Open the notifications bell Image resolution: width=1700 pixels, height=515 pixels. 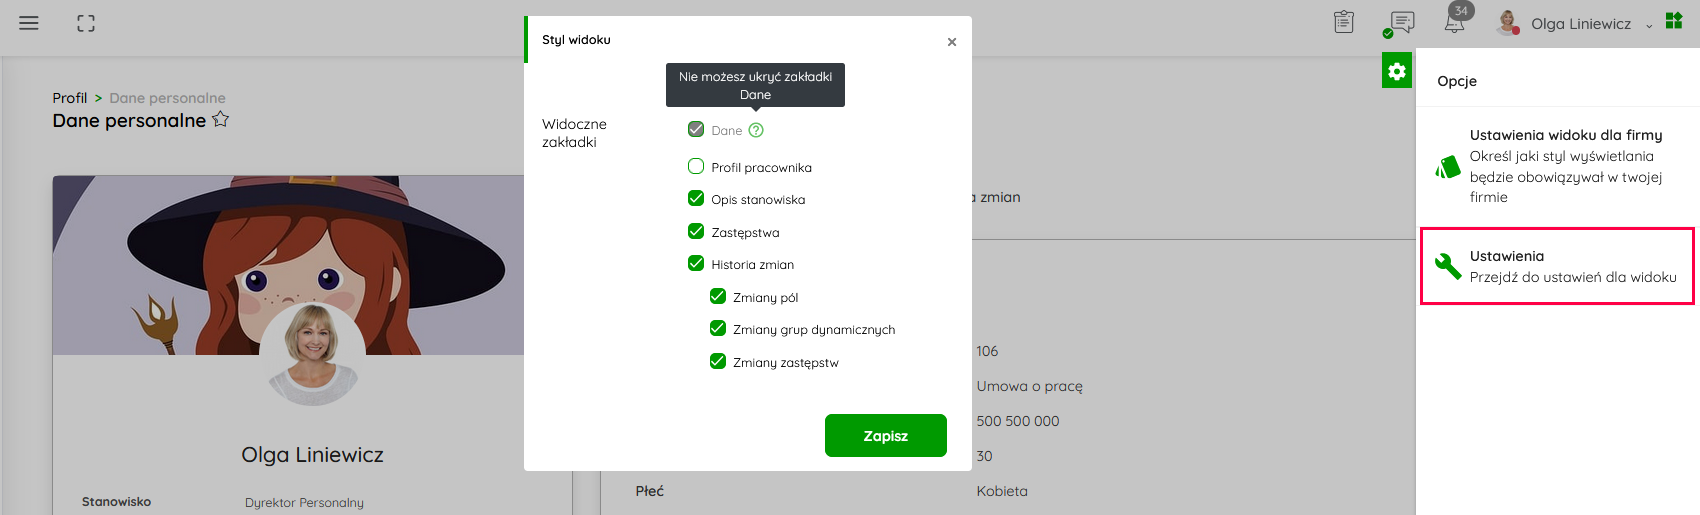pyautogui.click(x=1455, y=22)
